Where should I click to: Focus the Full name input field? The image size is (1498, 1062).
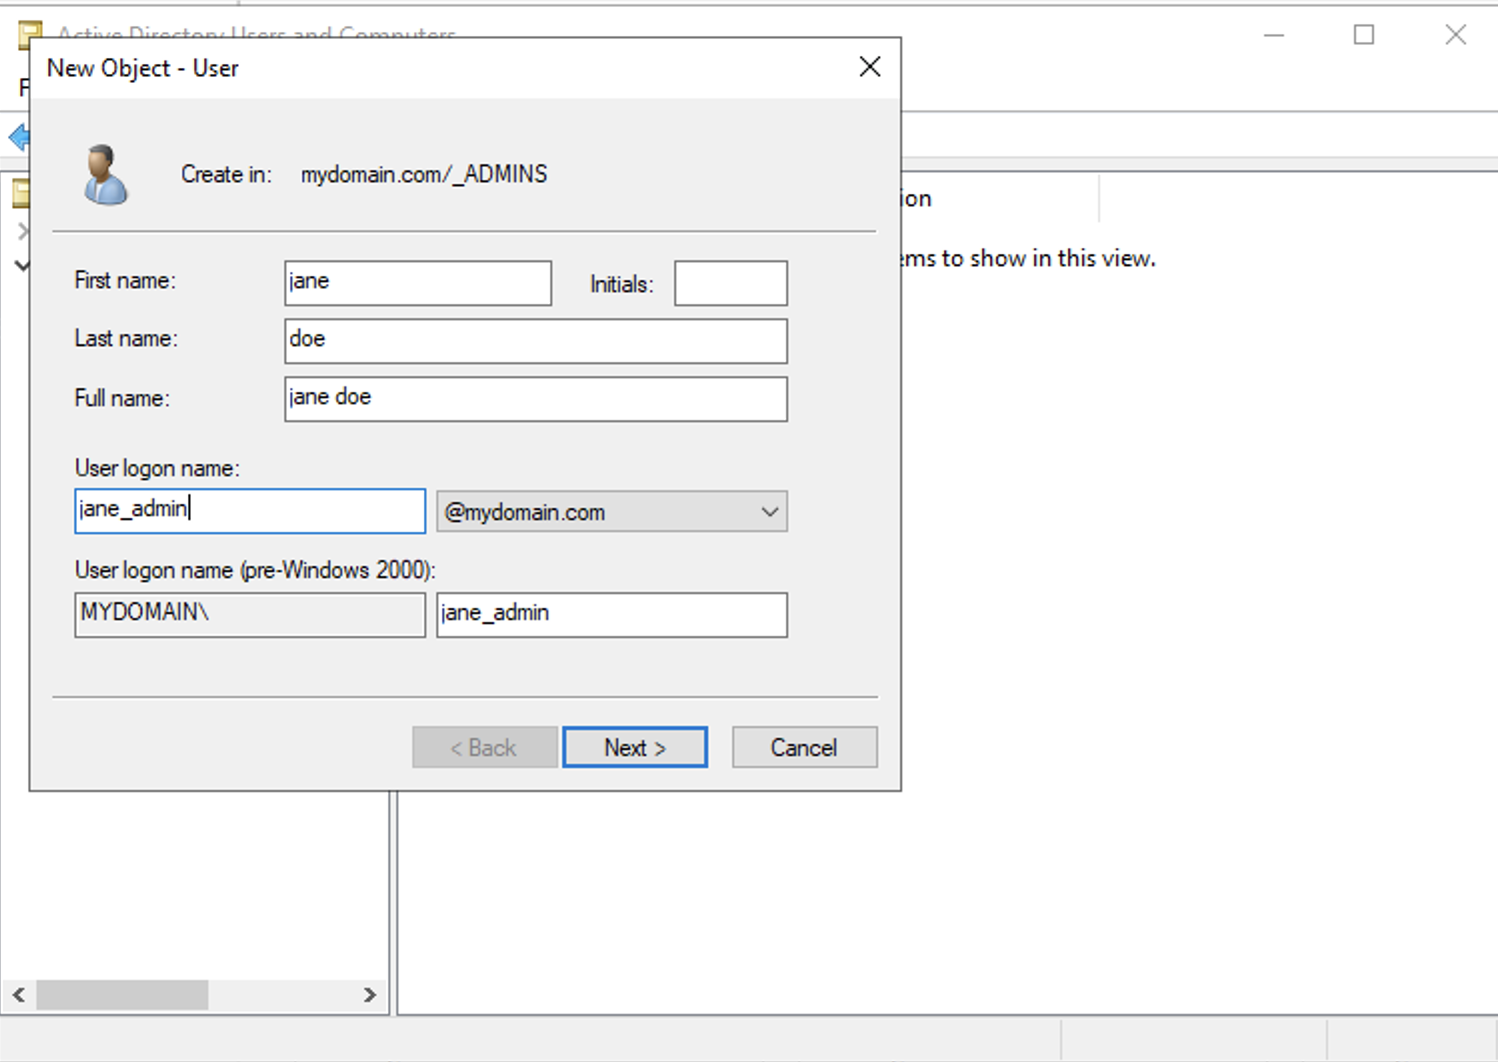pos(536,399)
